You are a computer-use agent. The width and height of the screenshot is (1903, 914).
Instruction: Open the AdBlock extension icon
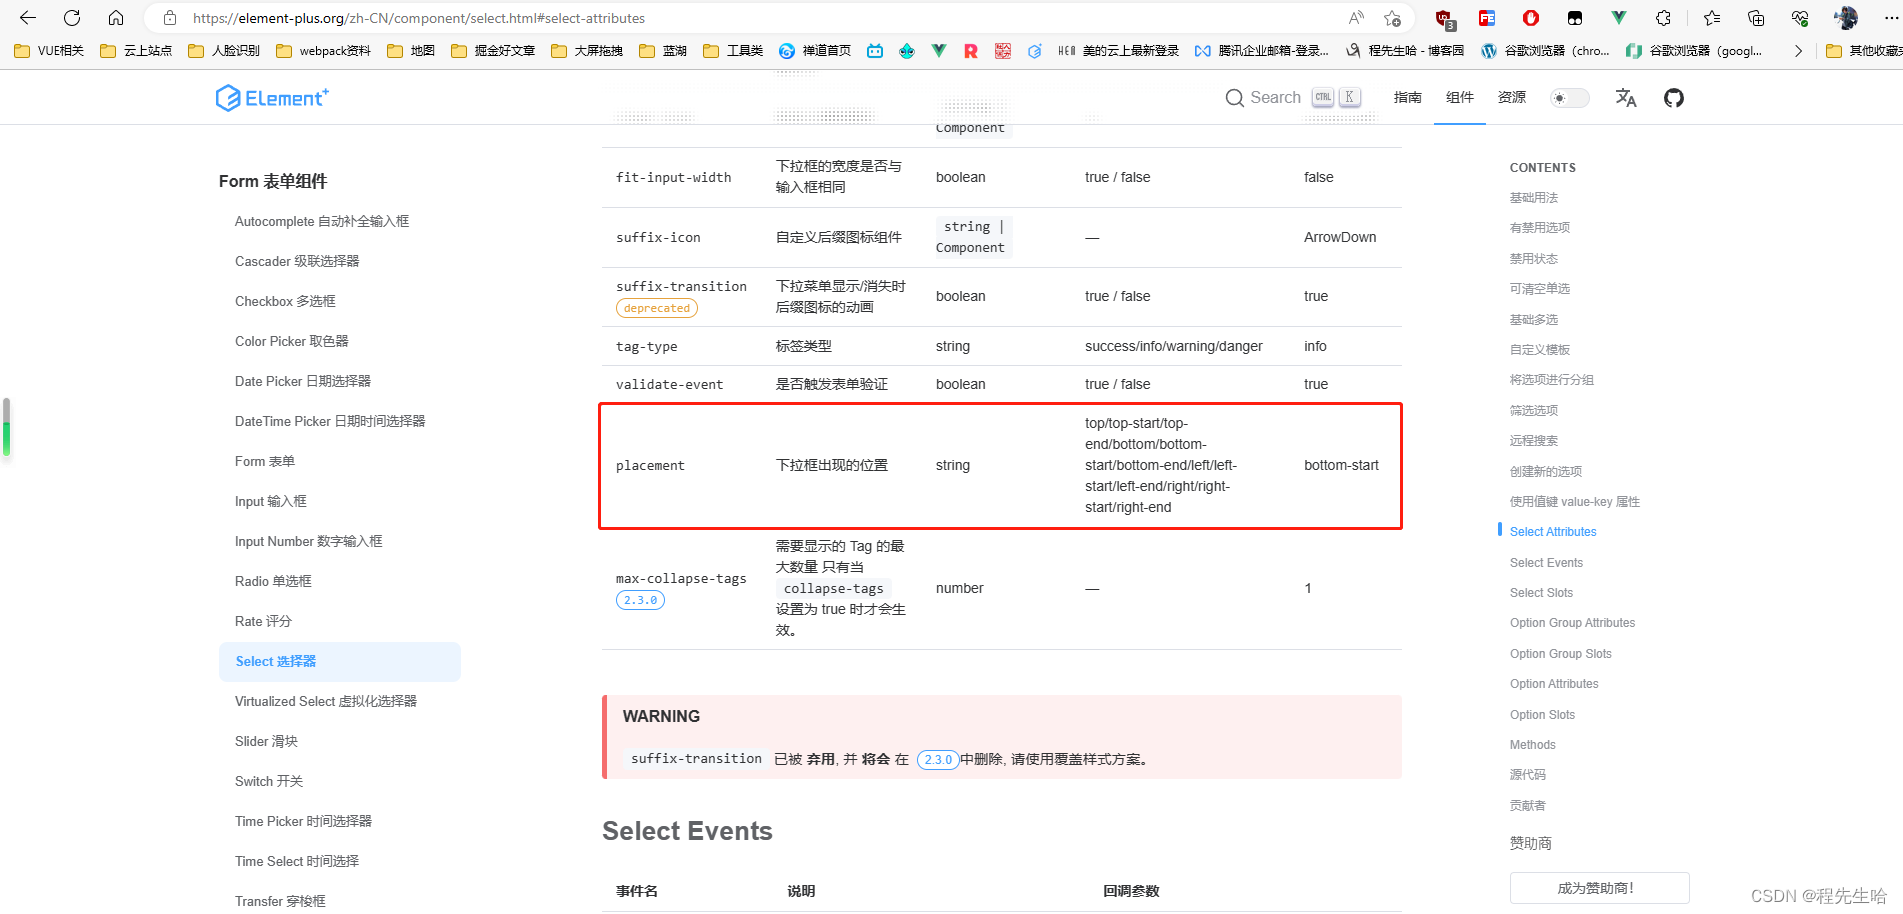1530,18
